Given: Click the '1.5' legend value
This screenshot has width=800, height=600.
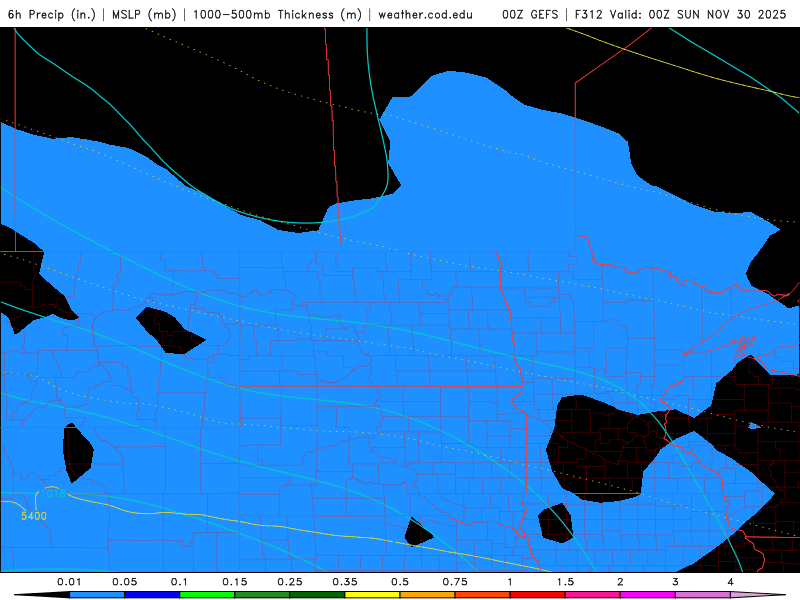Looking at the screenshot, I should pos(565,582).
